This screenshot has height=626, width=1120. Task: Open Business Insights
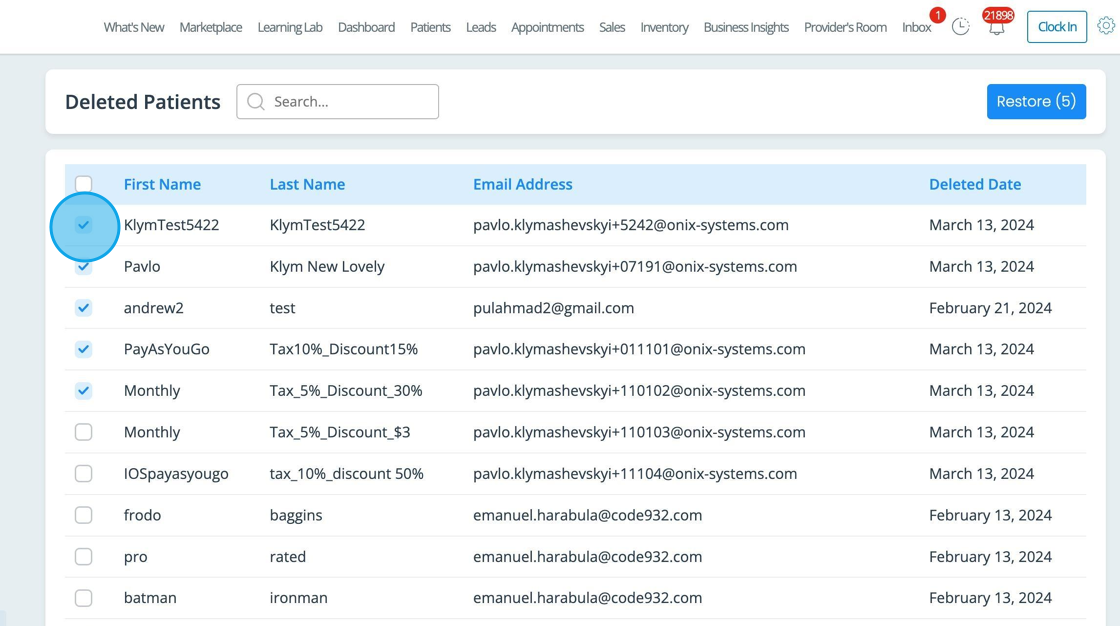746,27
